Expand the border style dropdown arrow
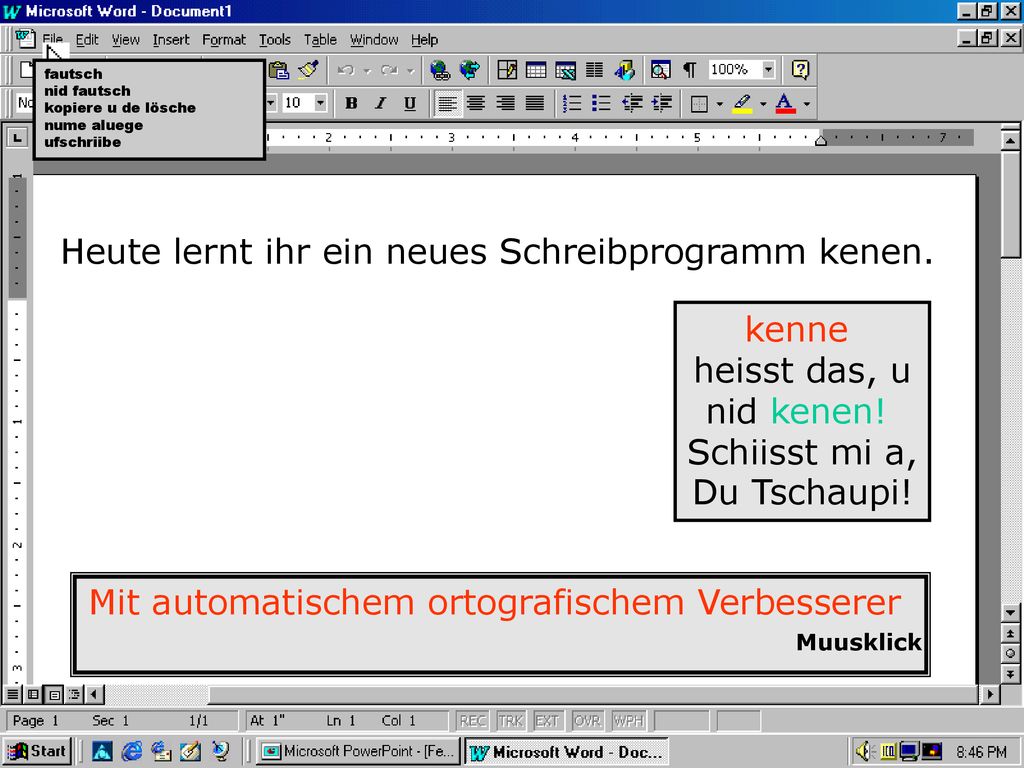This screenshot has width=1024, height=768. pos(719,104)
